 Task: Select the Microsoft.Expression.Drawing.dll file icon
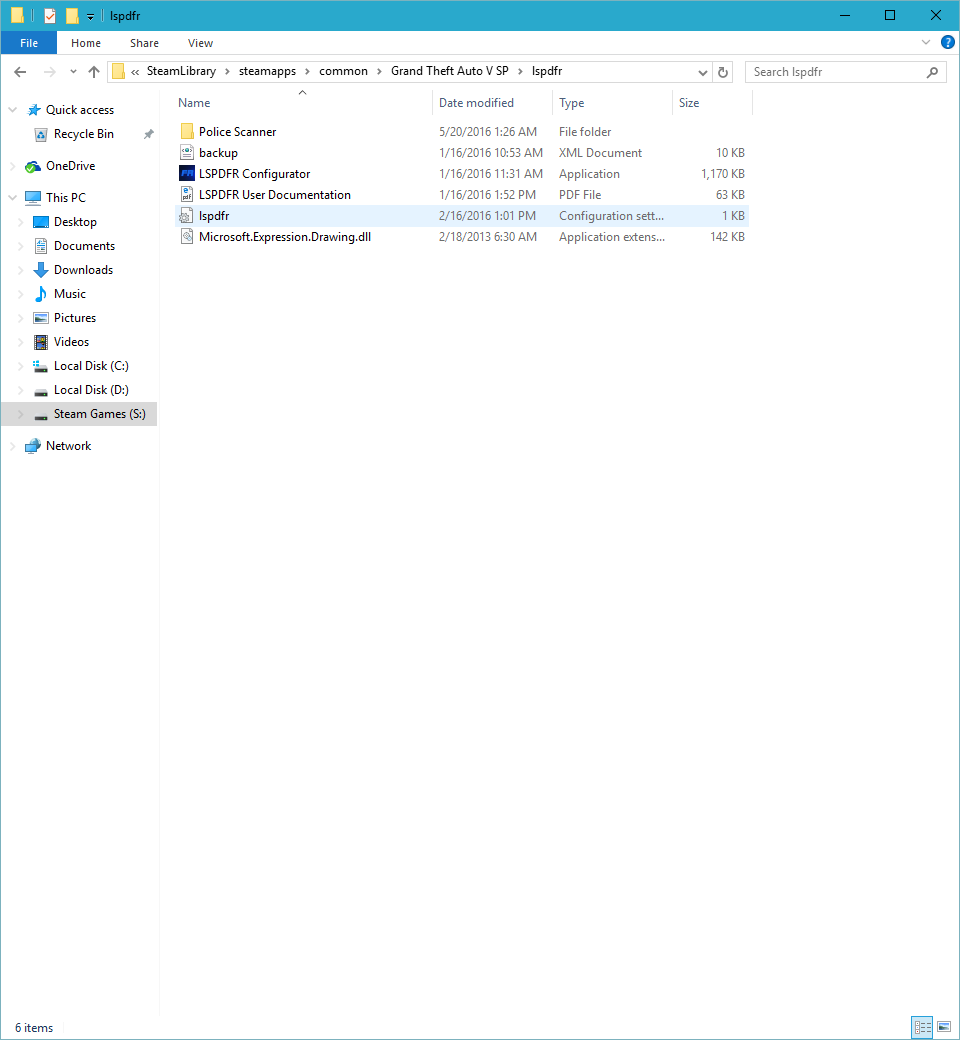tap(187, 237)
